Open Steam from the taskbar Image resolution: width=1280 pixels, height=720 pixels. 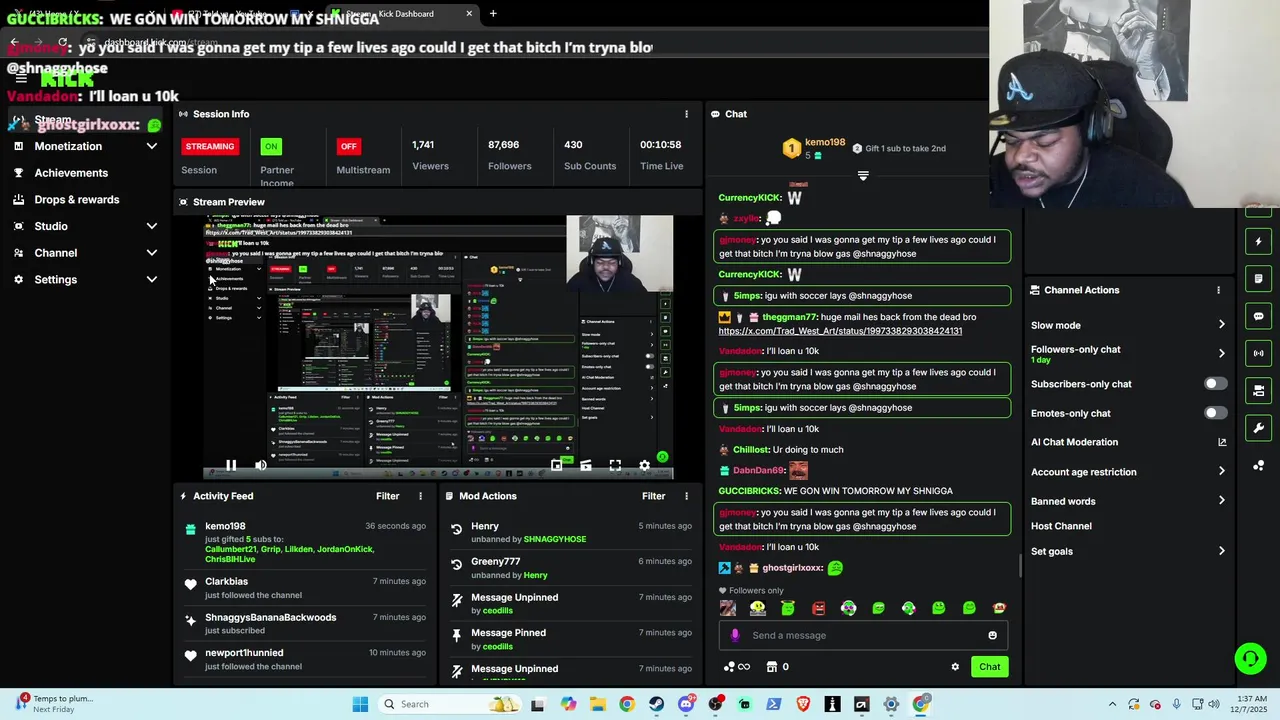pos(656,704)
